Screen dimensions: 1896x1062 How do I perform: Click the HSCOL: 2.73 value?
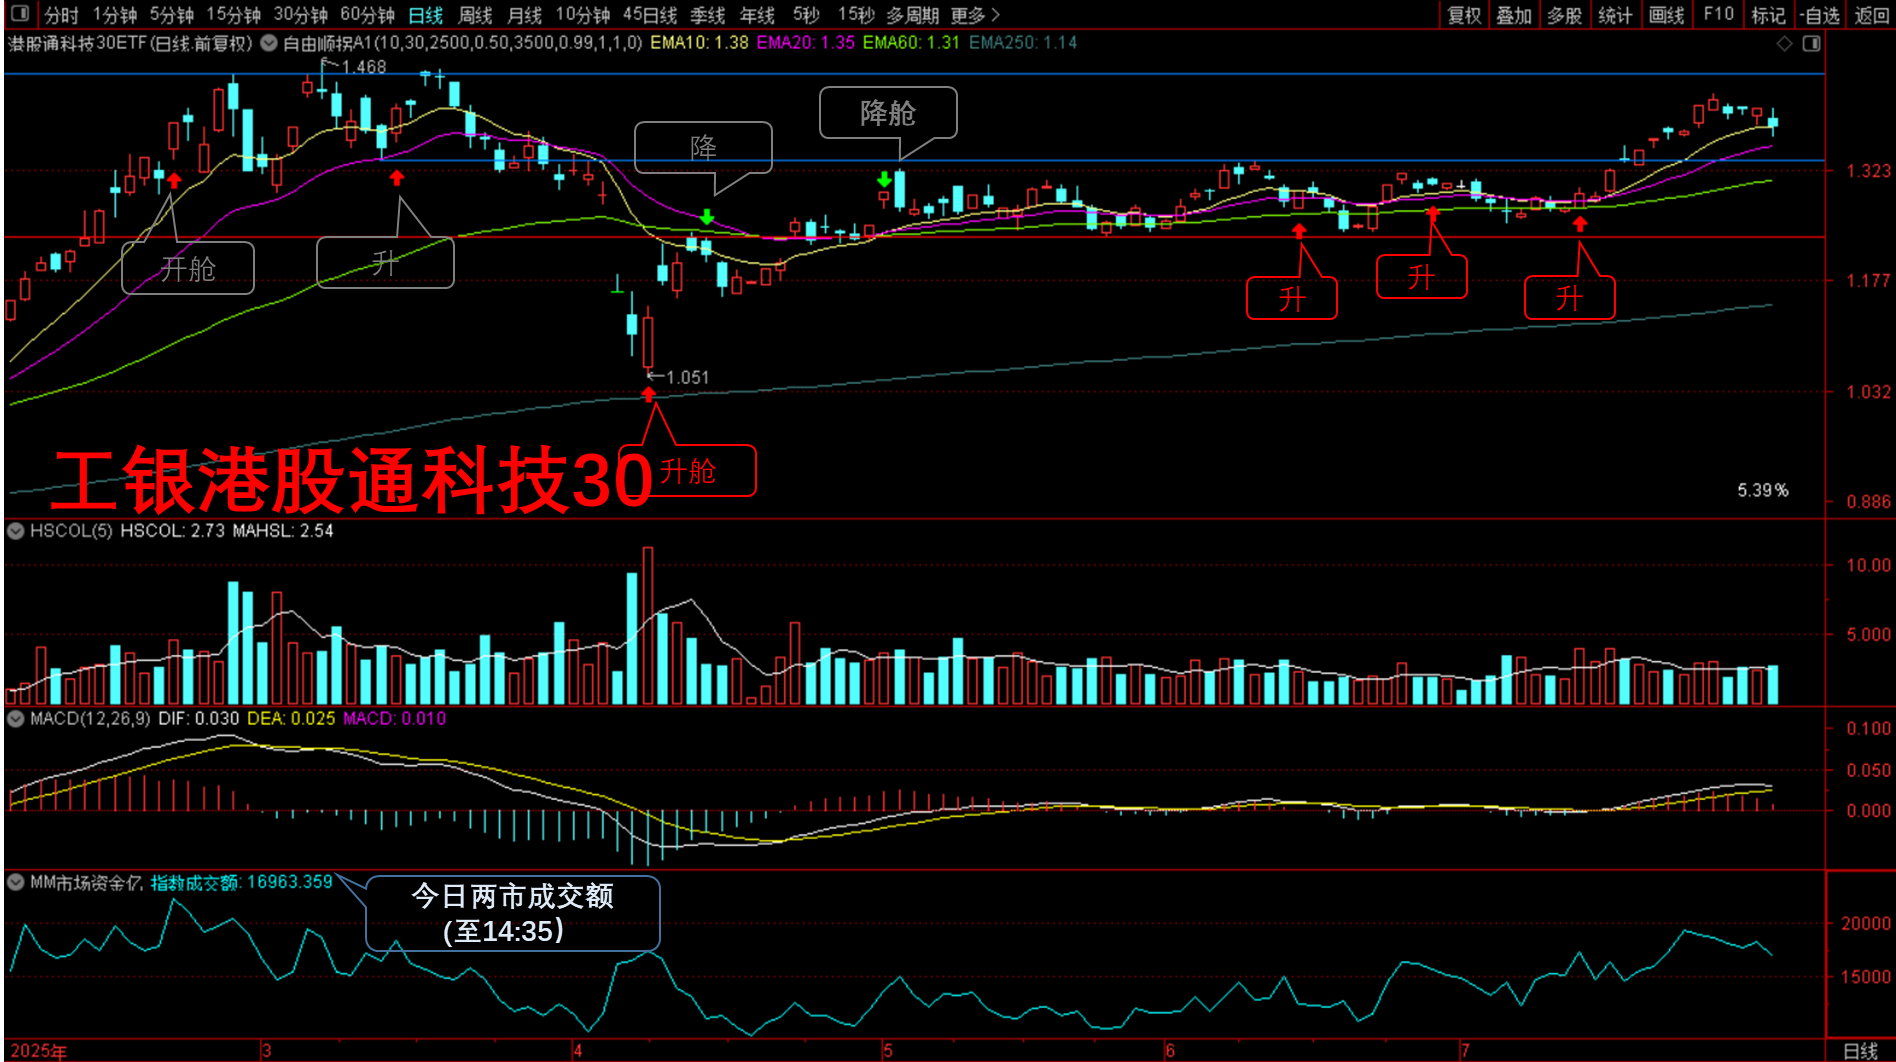pyautogui.click(x=172, y=530)
